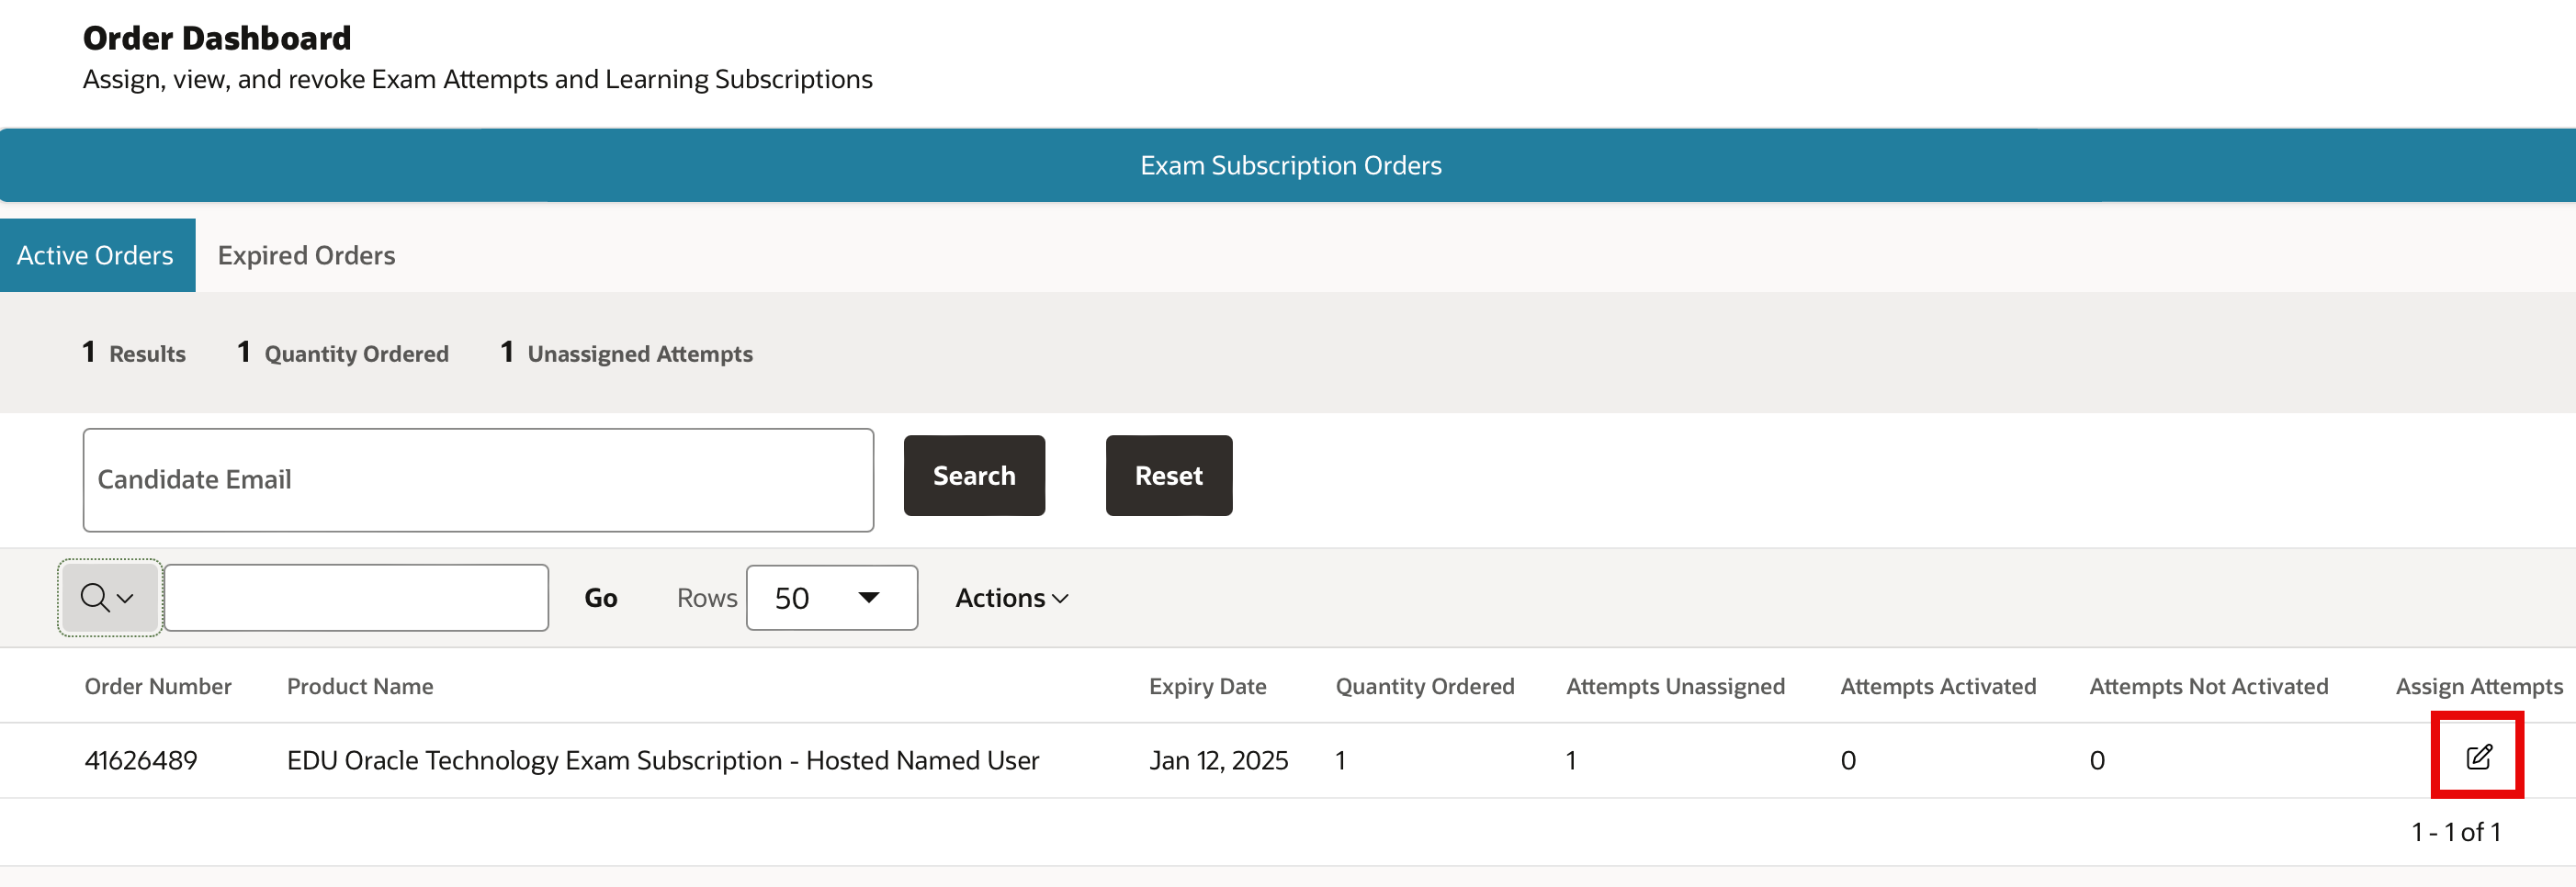The image size is (2576, 887).
Task: Click the Attempts Not Activated column header
Action: click(2208, 686)
